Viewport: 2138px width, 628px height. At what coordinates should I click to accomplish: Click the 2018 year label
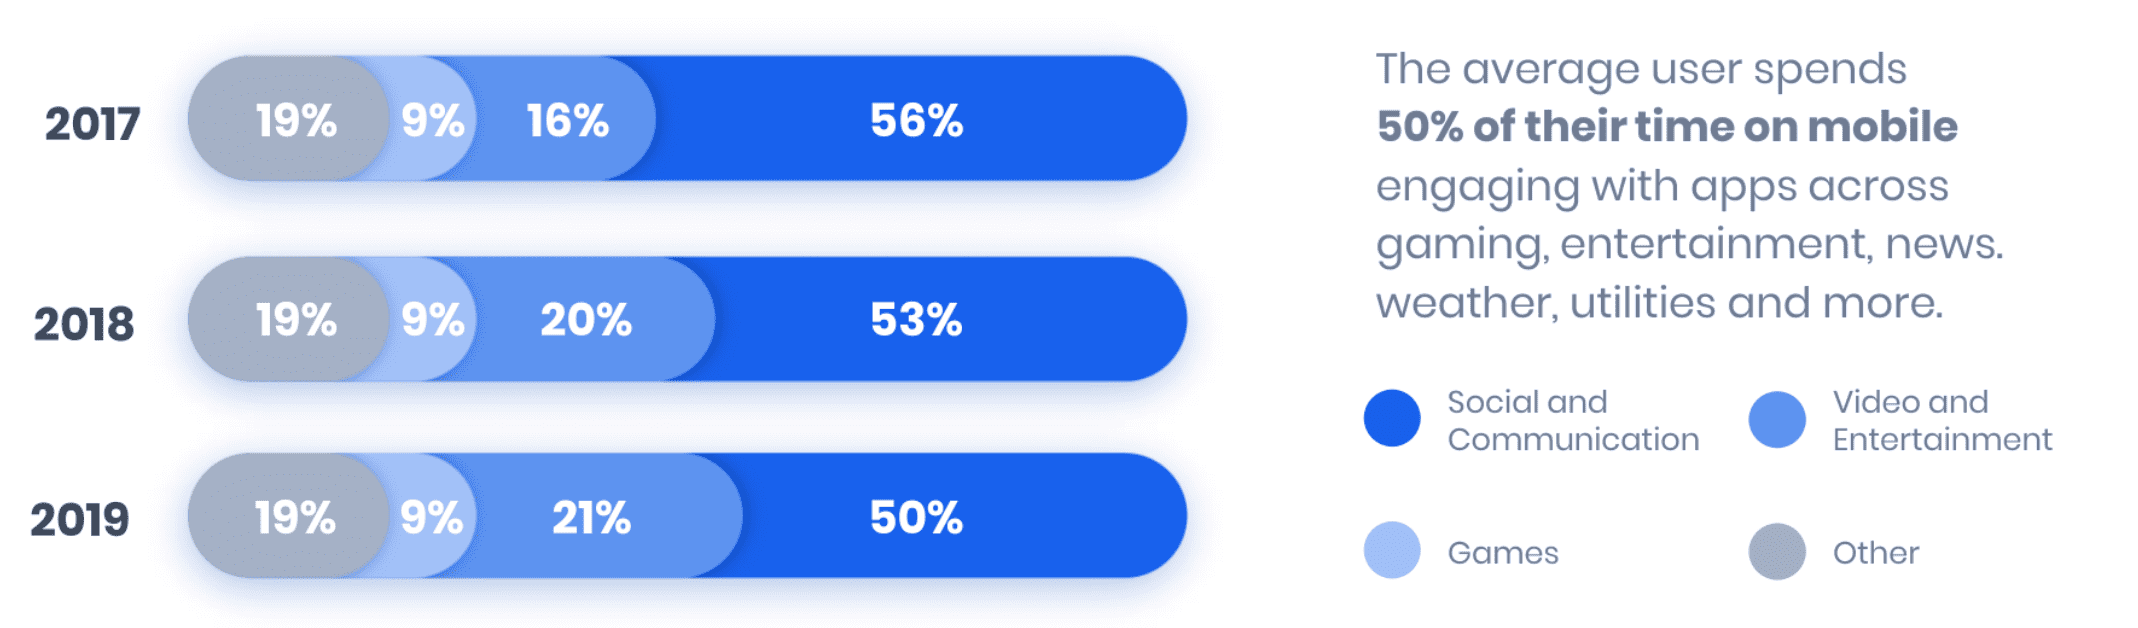point(84,324)
